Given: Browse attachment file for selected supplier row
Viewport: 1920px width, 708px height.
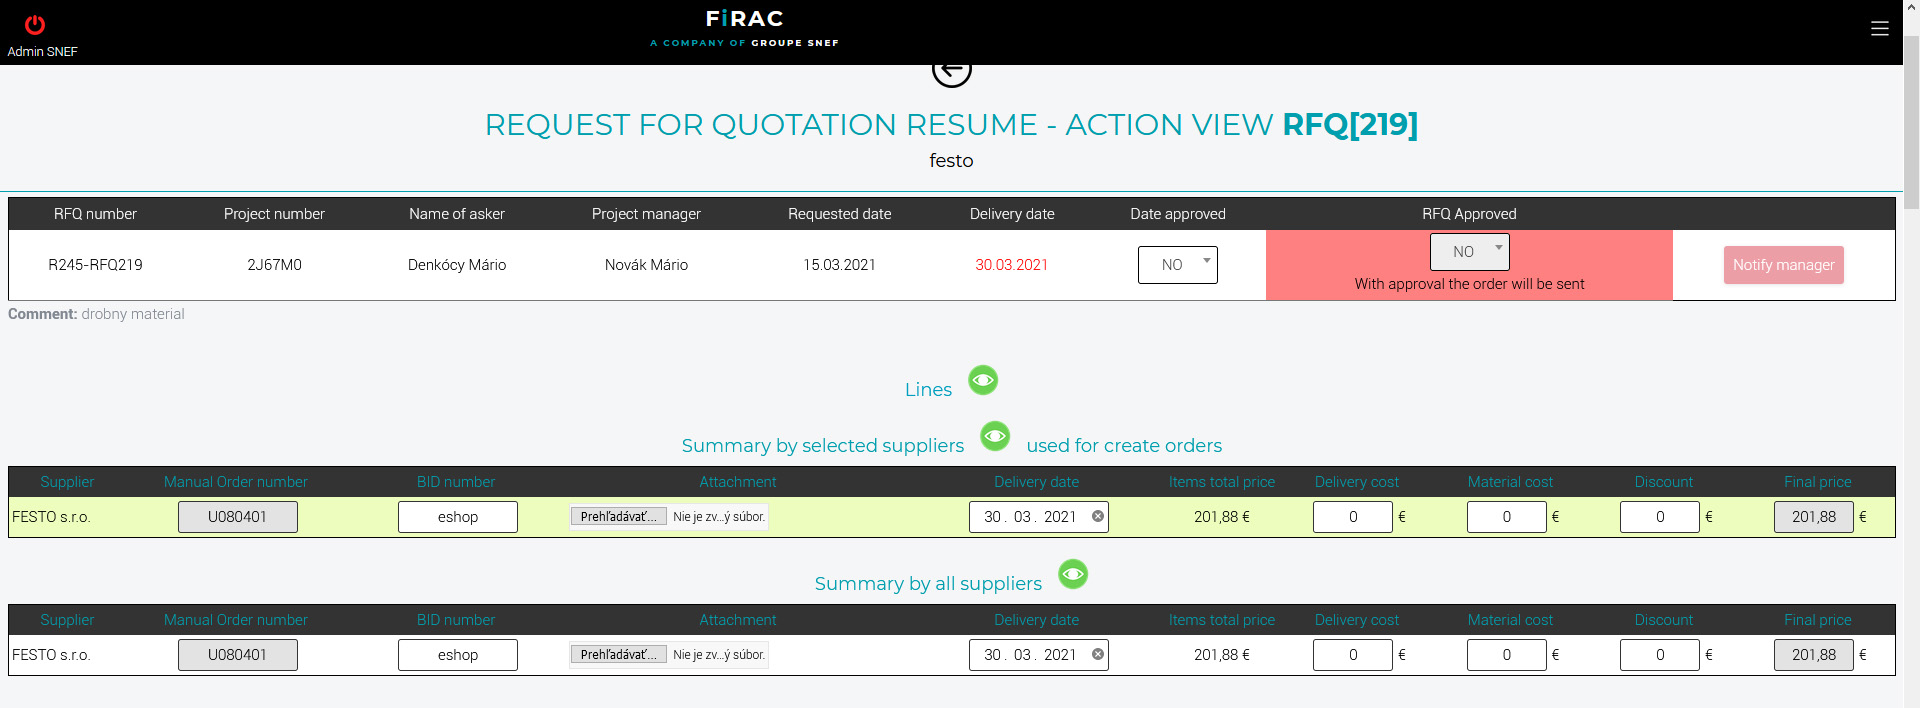Looking at the screenshot, I should tap(618, 517).
